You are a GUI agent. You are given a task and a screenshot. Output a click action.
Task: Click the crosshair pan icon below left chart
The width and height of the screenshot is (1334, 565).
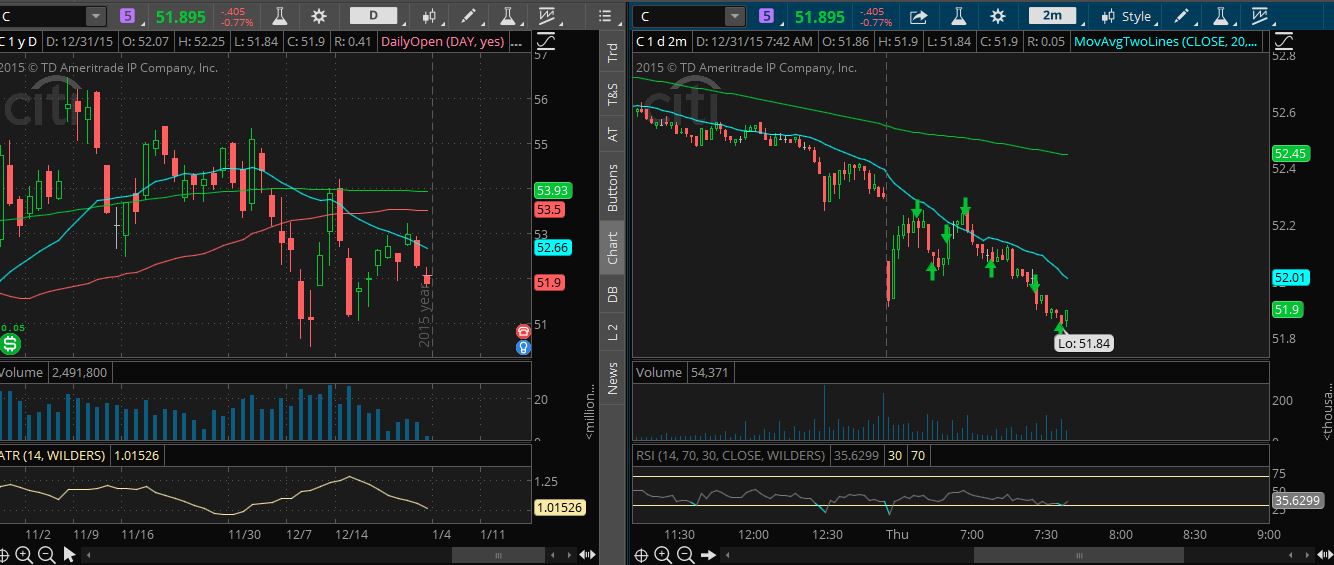tap(4, 554)
